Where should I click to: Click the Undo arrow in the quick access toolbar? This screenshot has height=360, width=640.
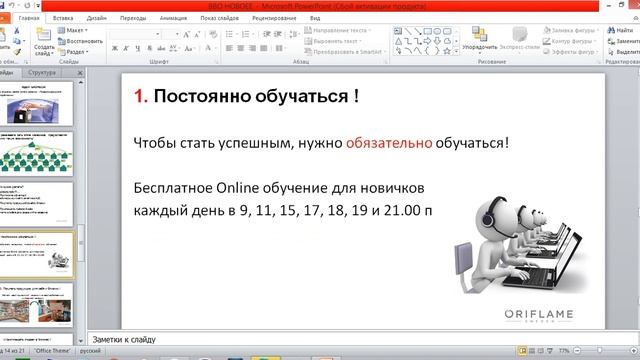point(12,5)
